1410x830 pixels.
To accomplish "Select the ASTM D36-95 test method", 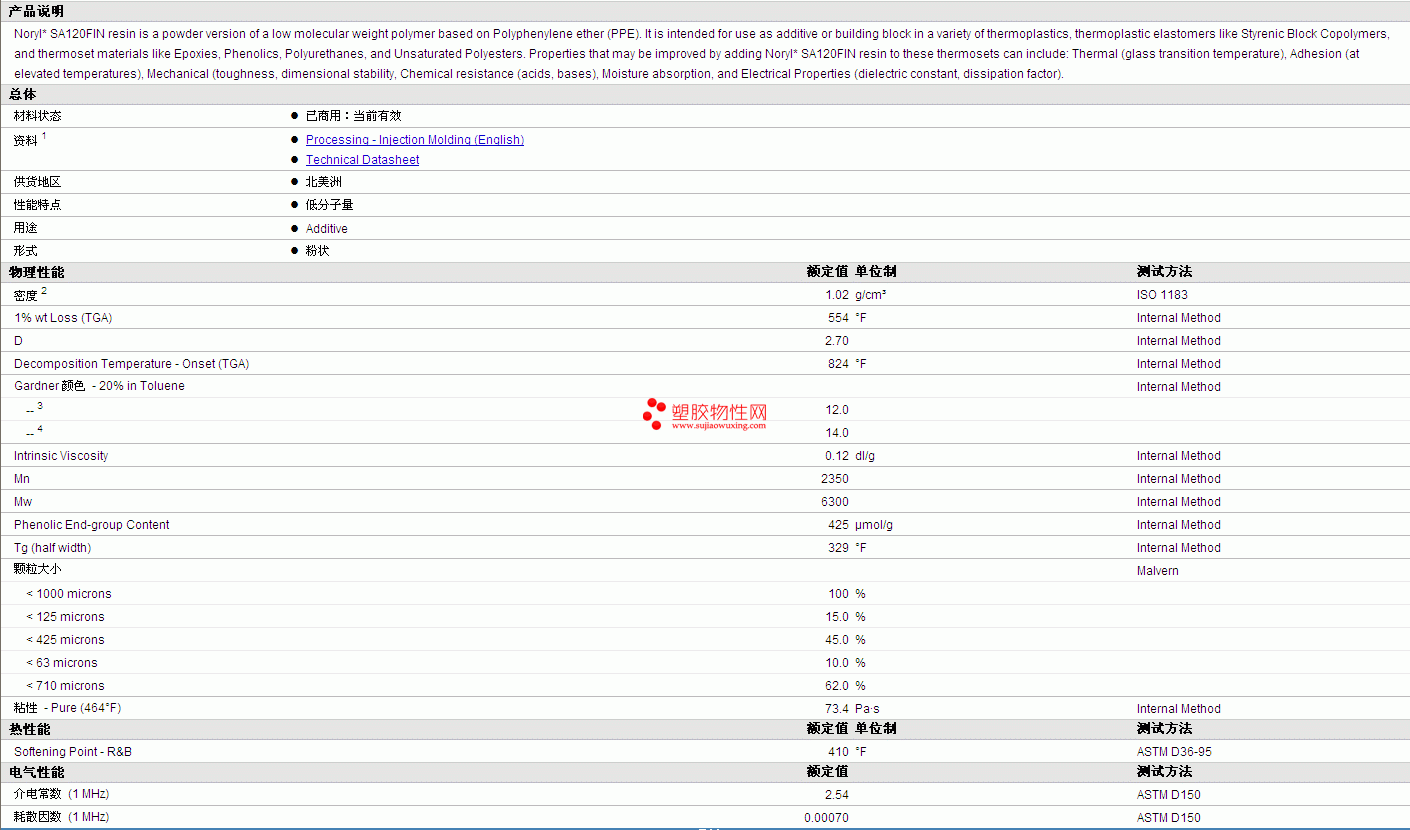I will coord(1174,752).
